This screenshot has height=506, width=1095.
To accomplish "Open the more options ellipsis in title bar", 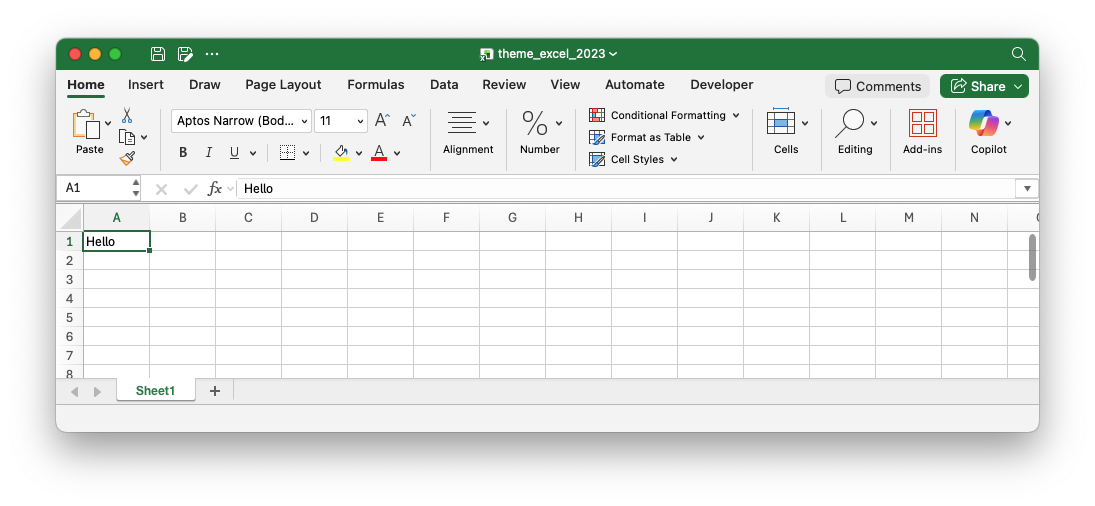I will (x=212, y=54).
